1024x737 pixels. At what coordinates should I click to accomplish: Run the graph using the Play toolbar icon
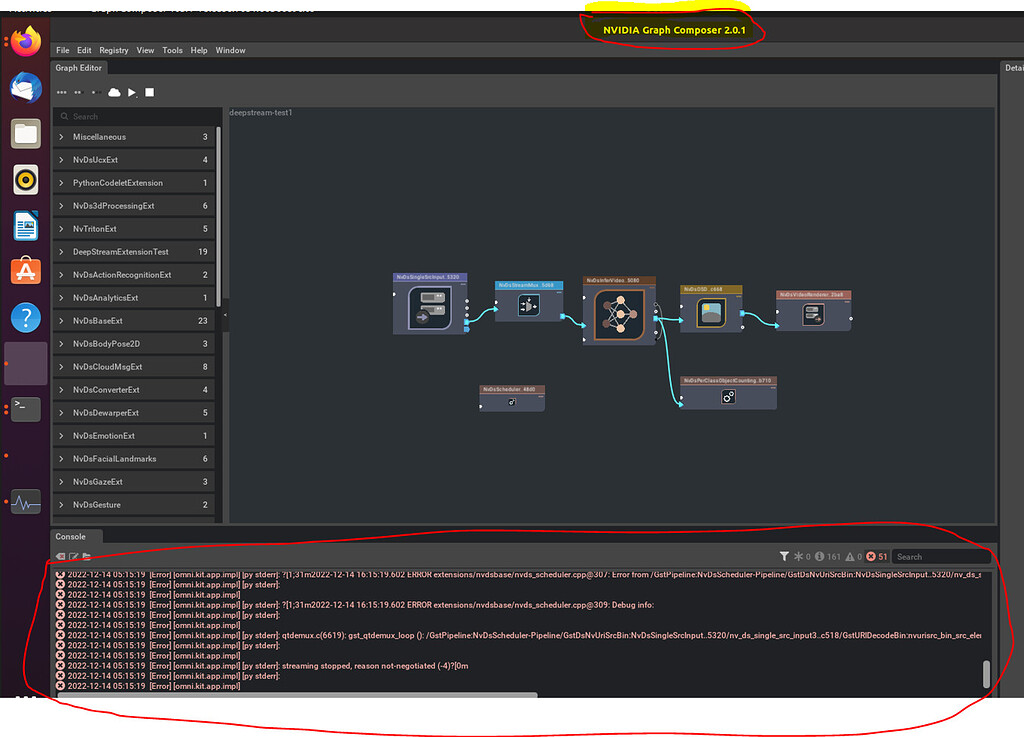pyautogui.click(x=131, y=92)
